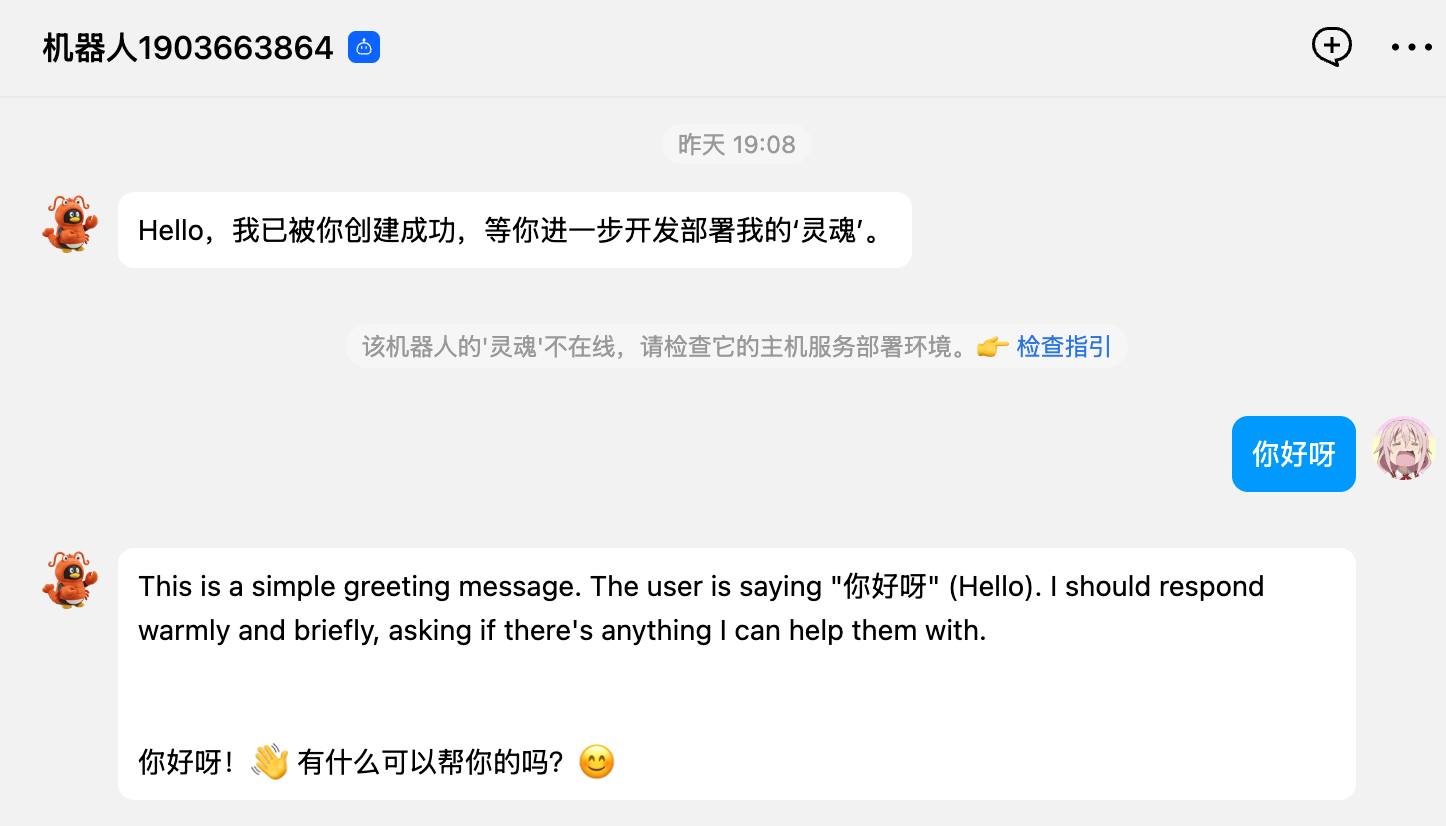
Task: Select the bot's creation success message bubble
Action: pos(514,230)
